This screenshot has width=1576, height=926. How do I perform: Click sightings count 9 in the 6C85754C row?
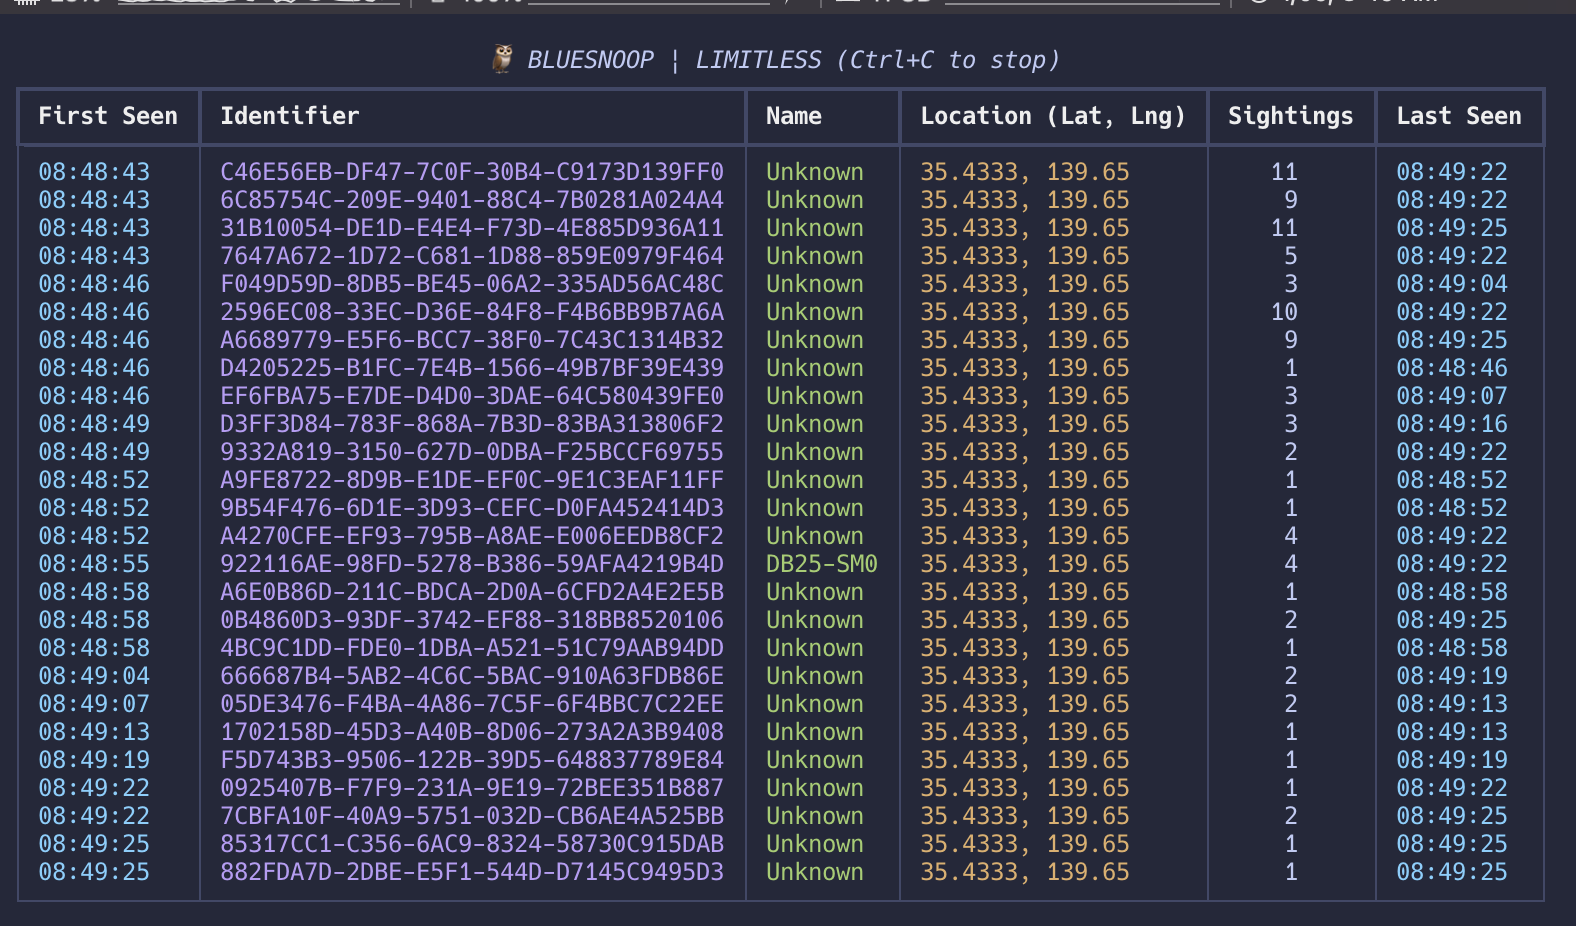click(x=1291, y=200)
